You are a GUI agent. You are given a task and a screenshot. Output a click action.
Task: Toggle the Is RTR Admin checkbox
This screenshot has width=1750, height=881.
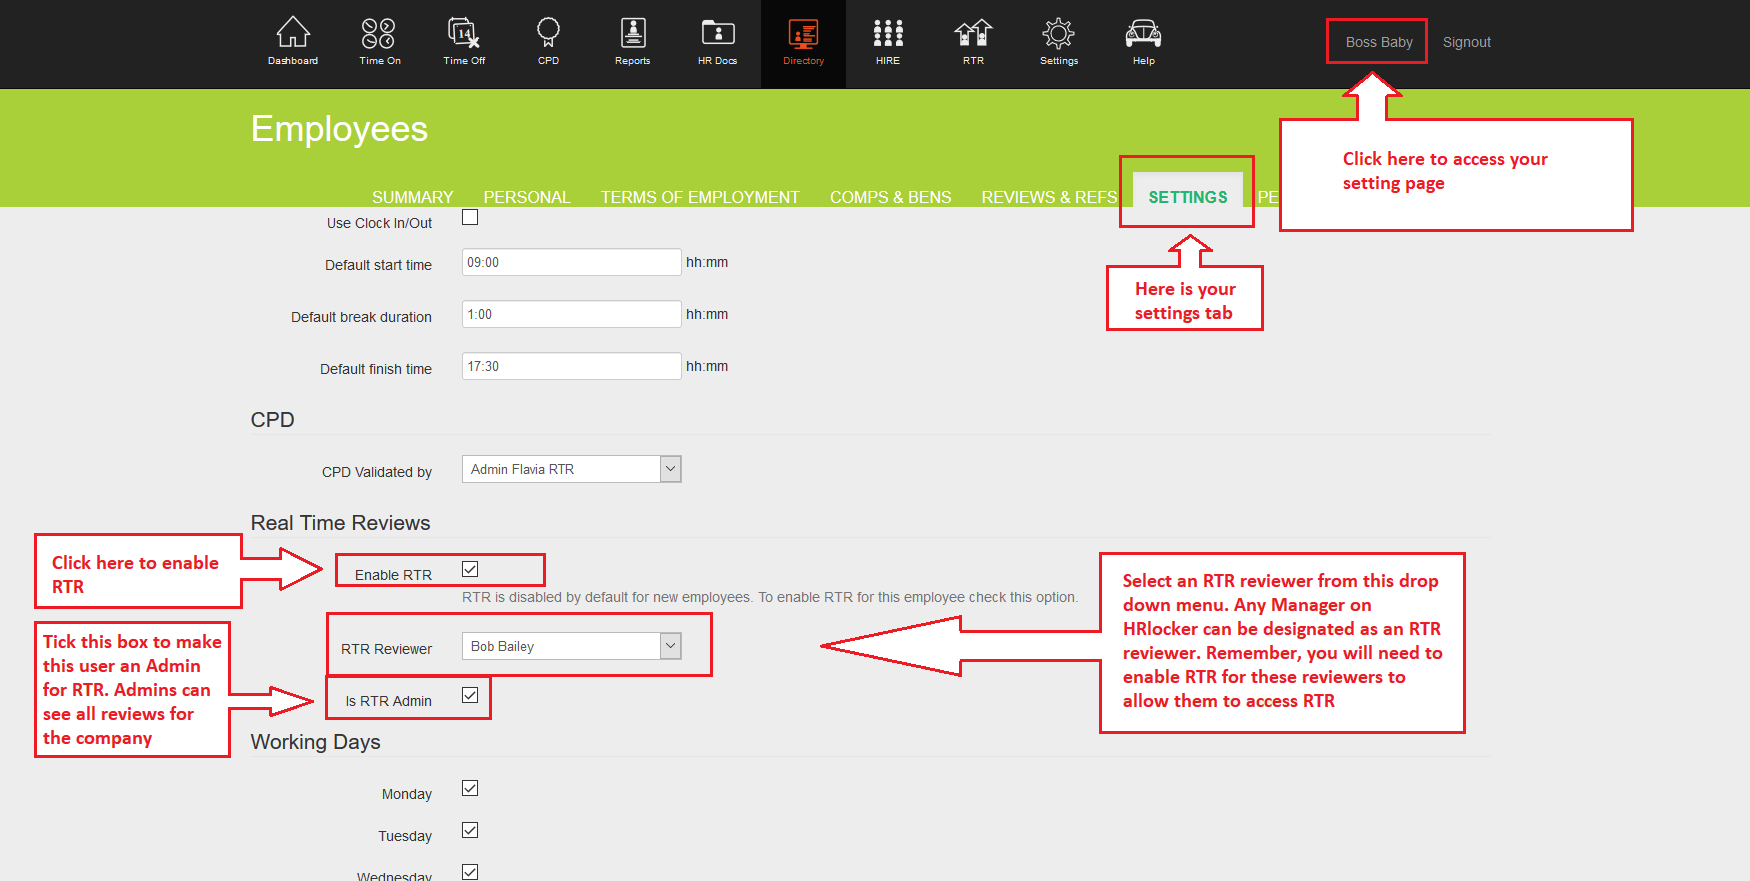470,696
